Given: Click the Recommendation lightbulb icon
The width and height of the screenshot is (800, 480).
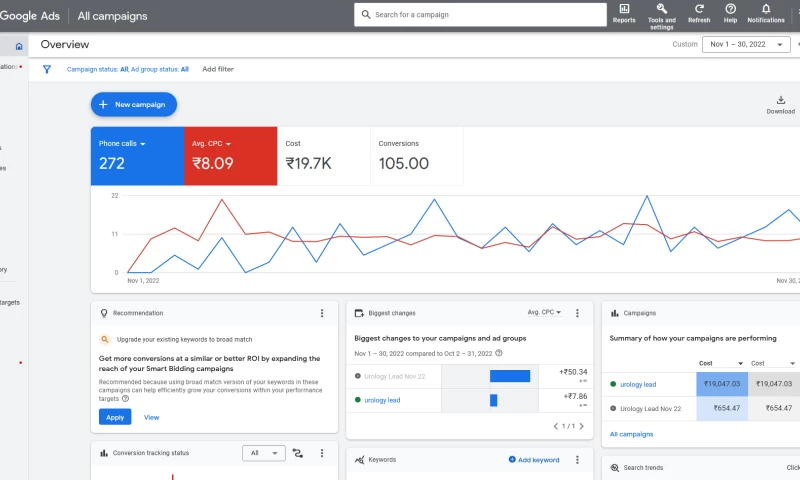Looking at the screenshot, I should point(104,313).
